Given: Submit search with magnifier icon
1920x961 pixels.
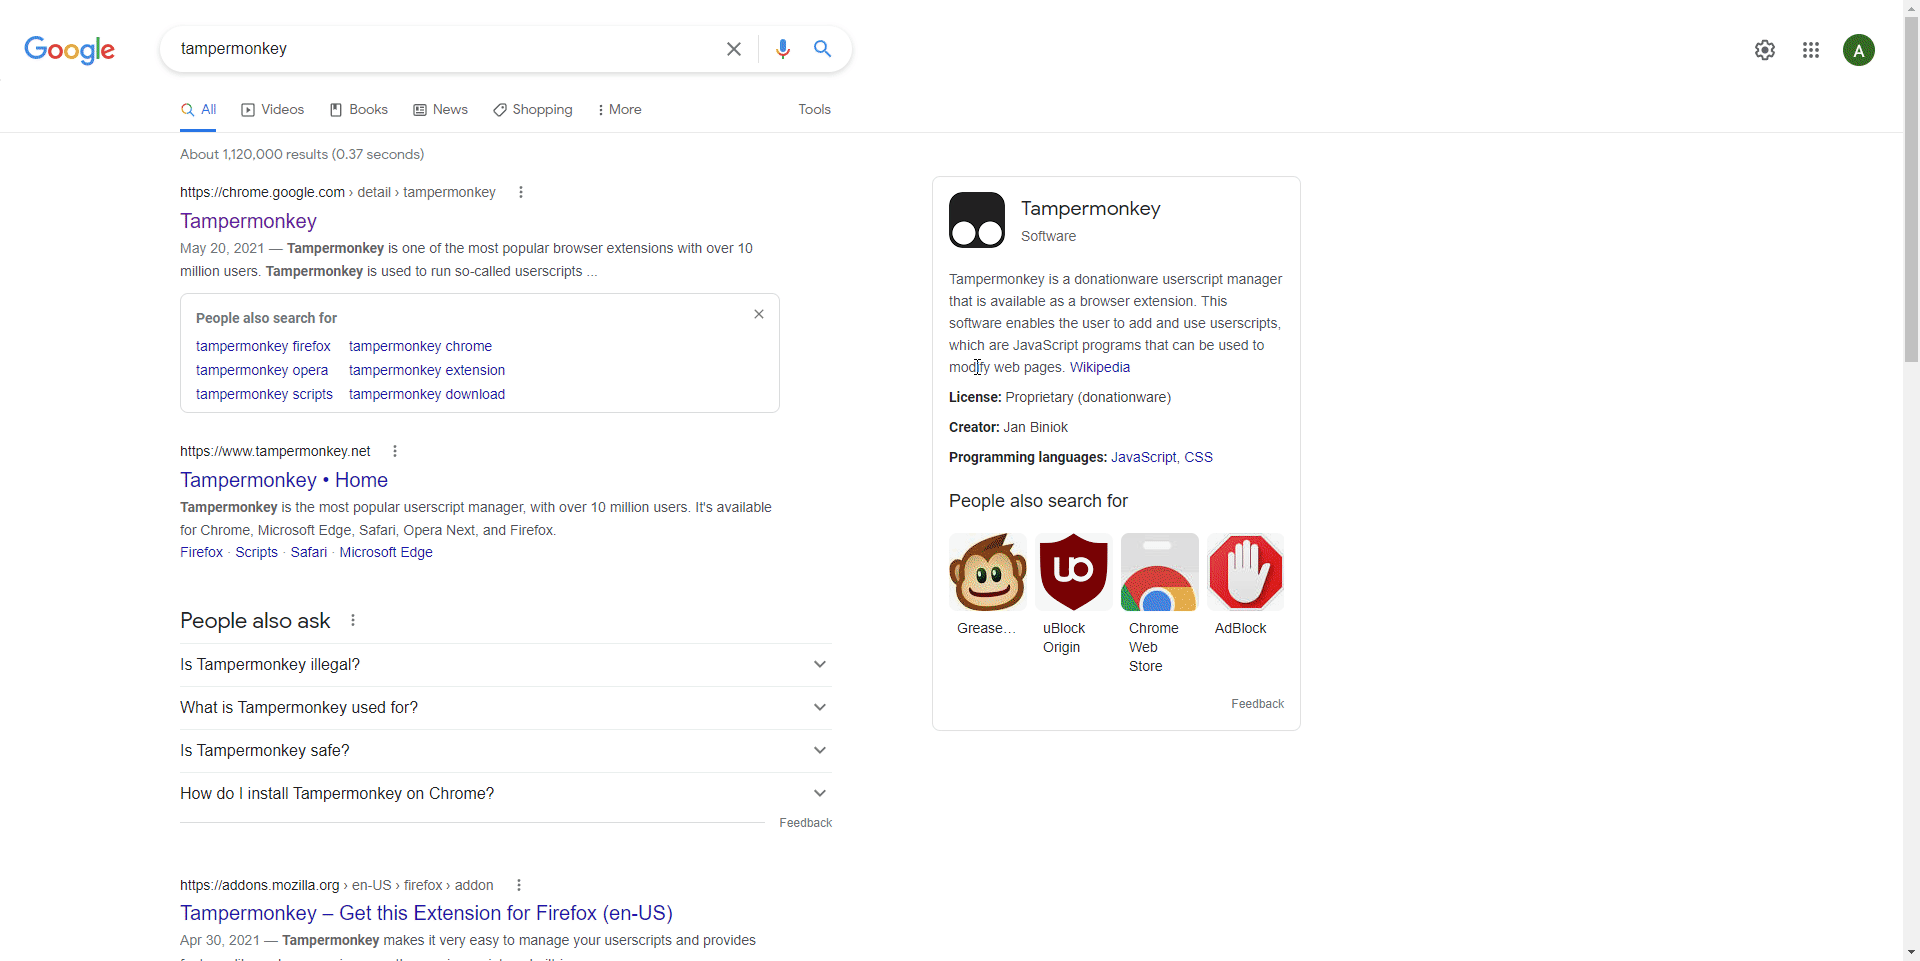Looking at the screenshot, I should tap(823, 49).
